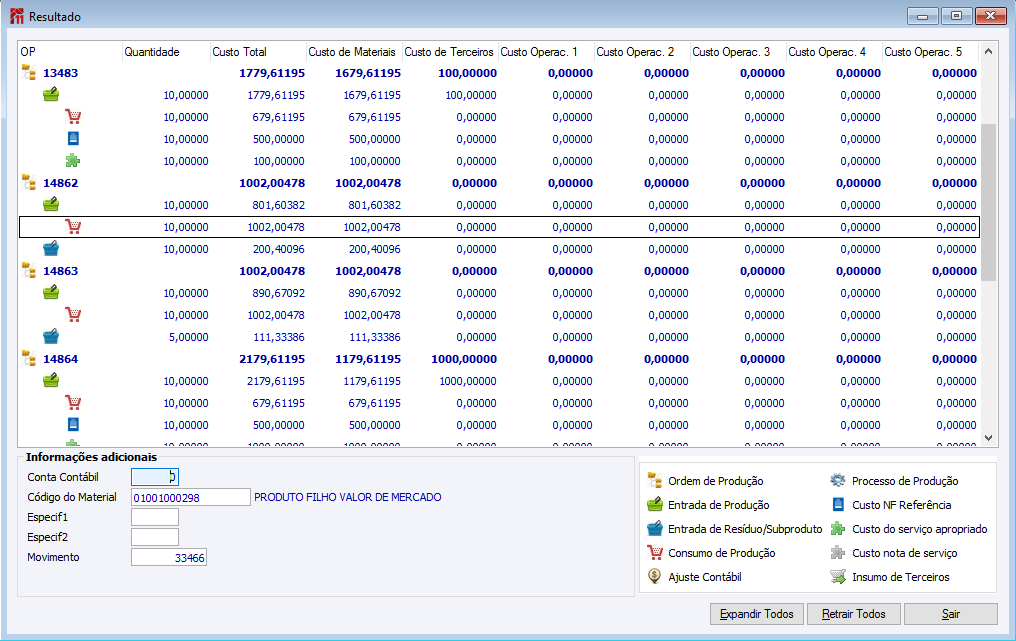Image resolution: width=1016 pixels, height=641 pixels.
Task: Click the Custo de Materiais column header
Action: (352, 52)
